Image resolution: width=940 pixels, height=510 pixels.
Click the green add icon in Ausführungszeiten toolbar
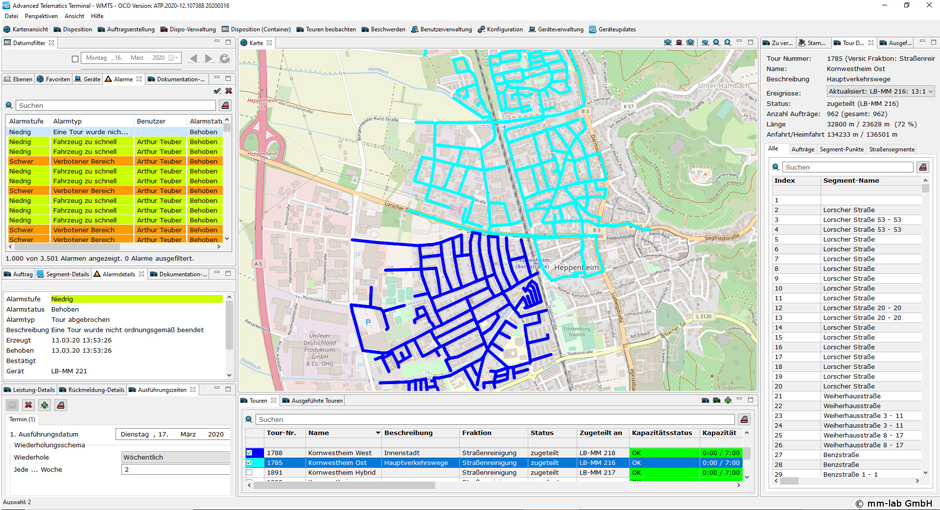click(x=44, y=405)
